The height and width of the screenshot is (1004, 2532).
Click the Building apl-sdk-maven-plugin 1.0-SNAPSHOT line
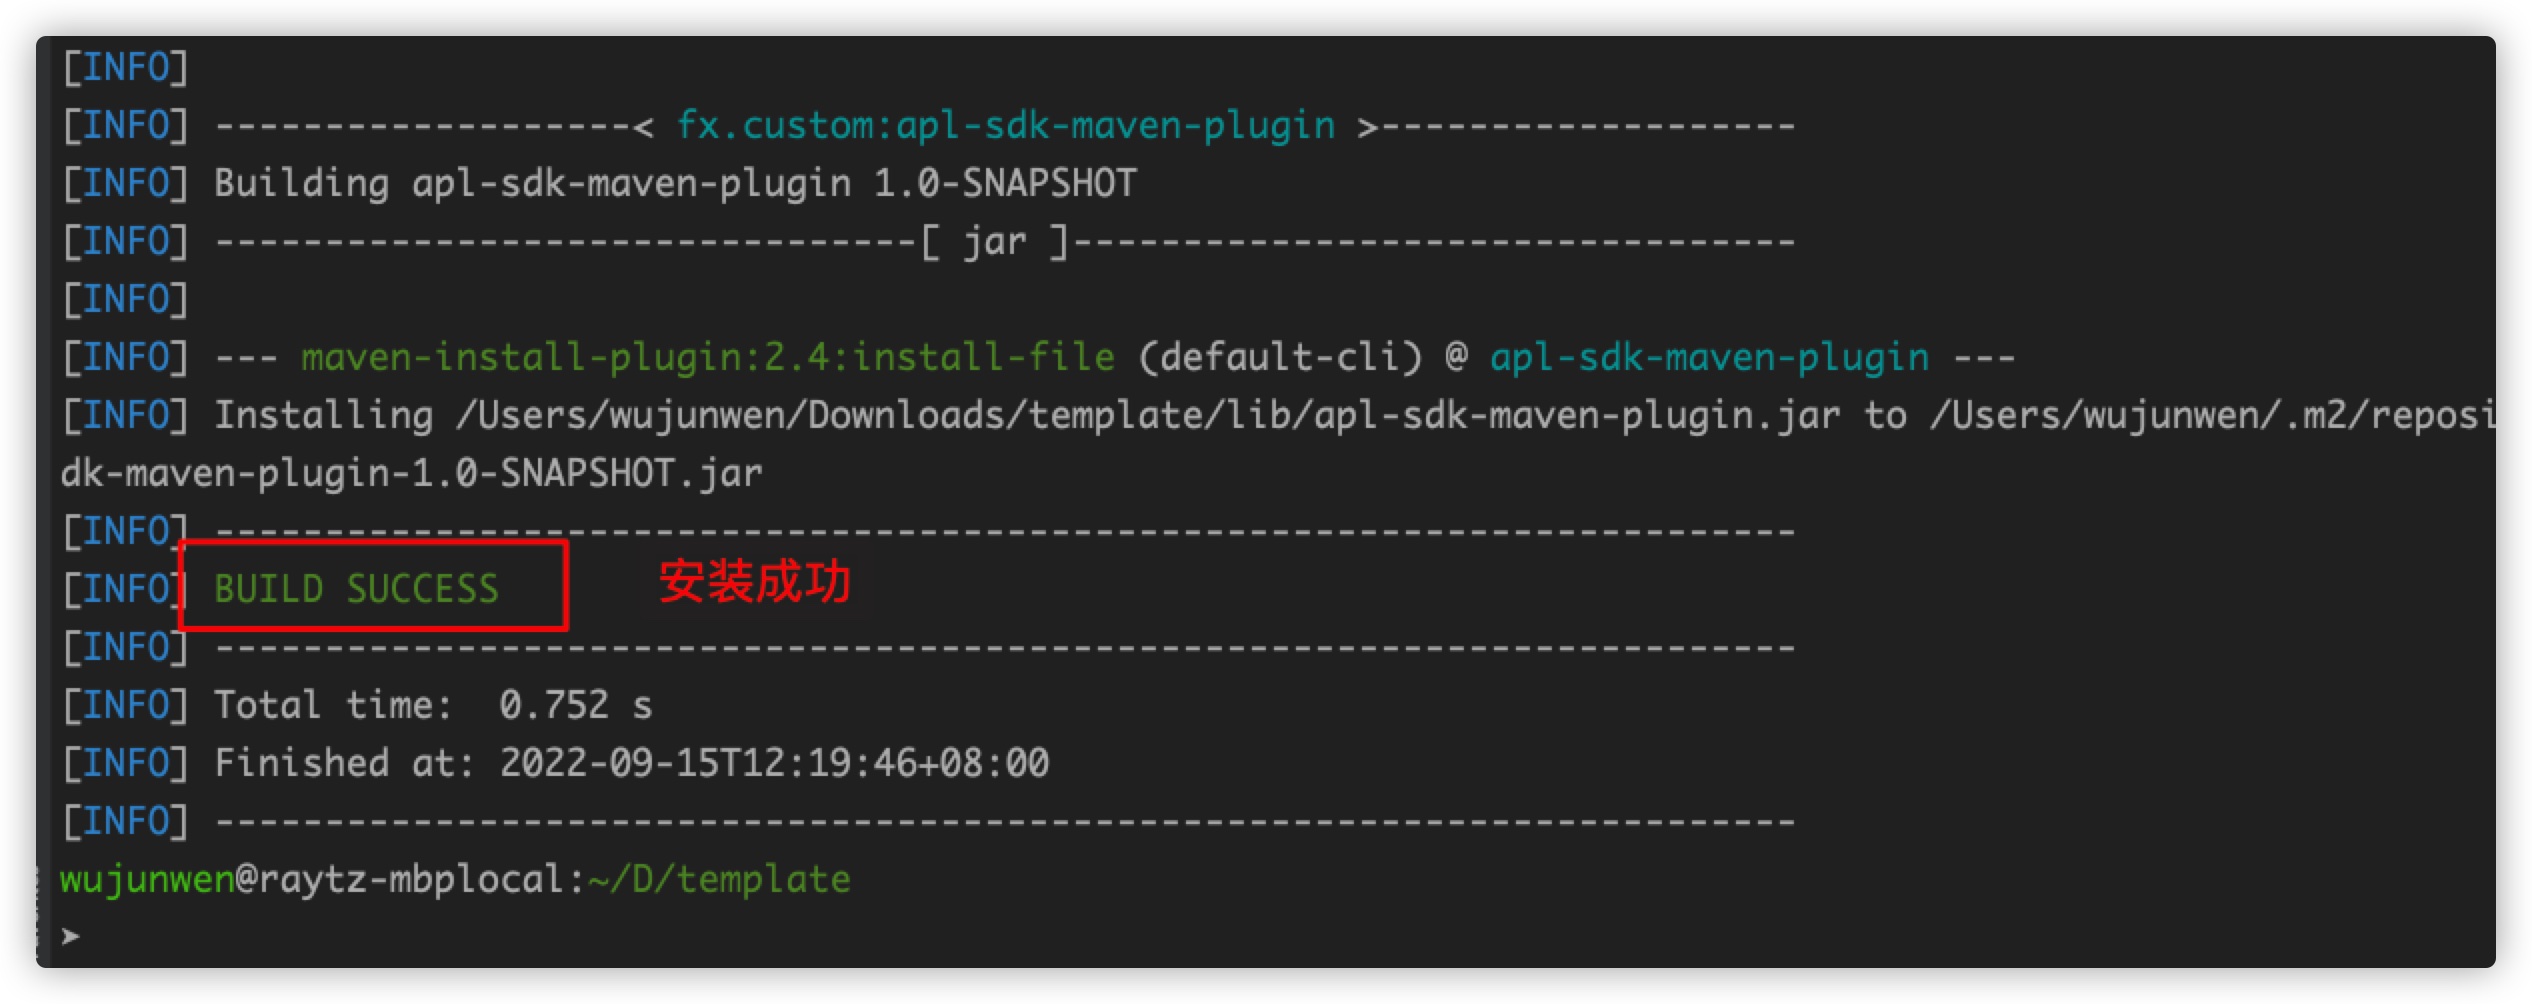675,184
